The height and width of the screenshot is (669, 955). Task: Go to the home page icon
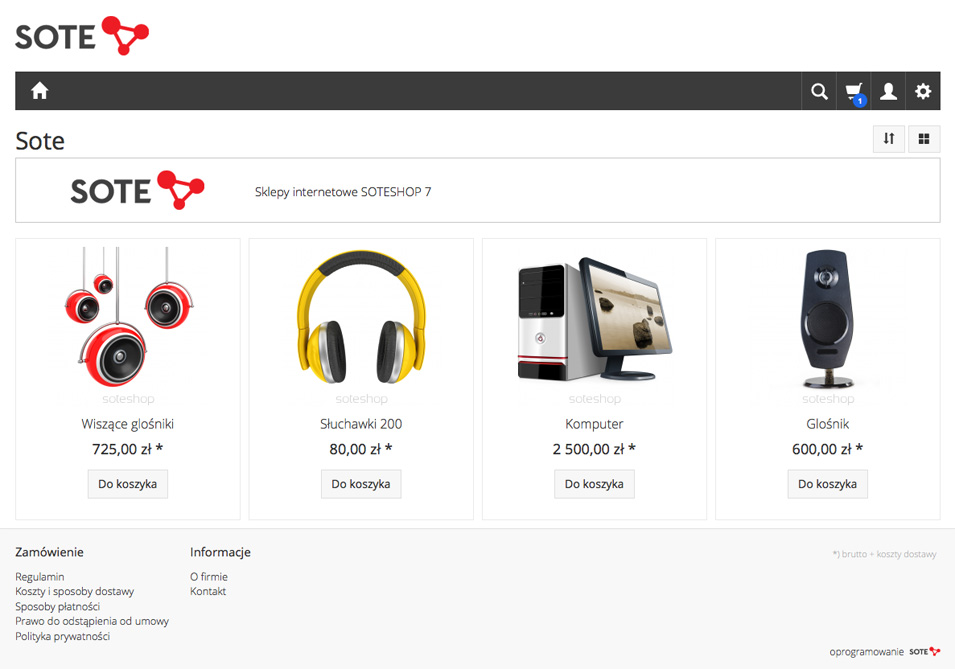pyautogui.click(x=40, y=91)
